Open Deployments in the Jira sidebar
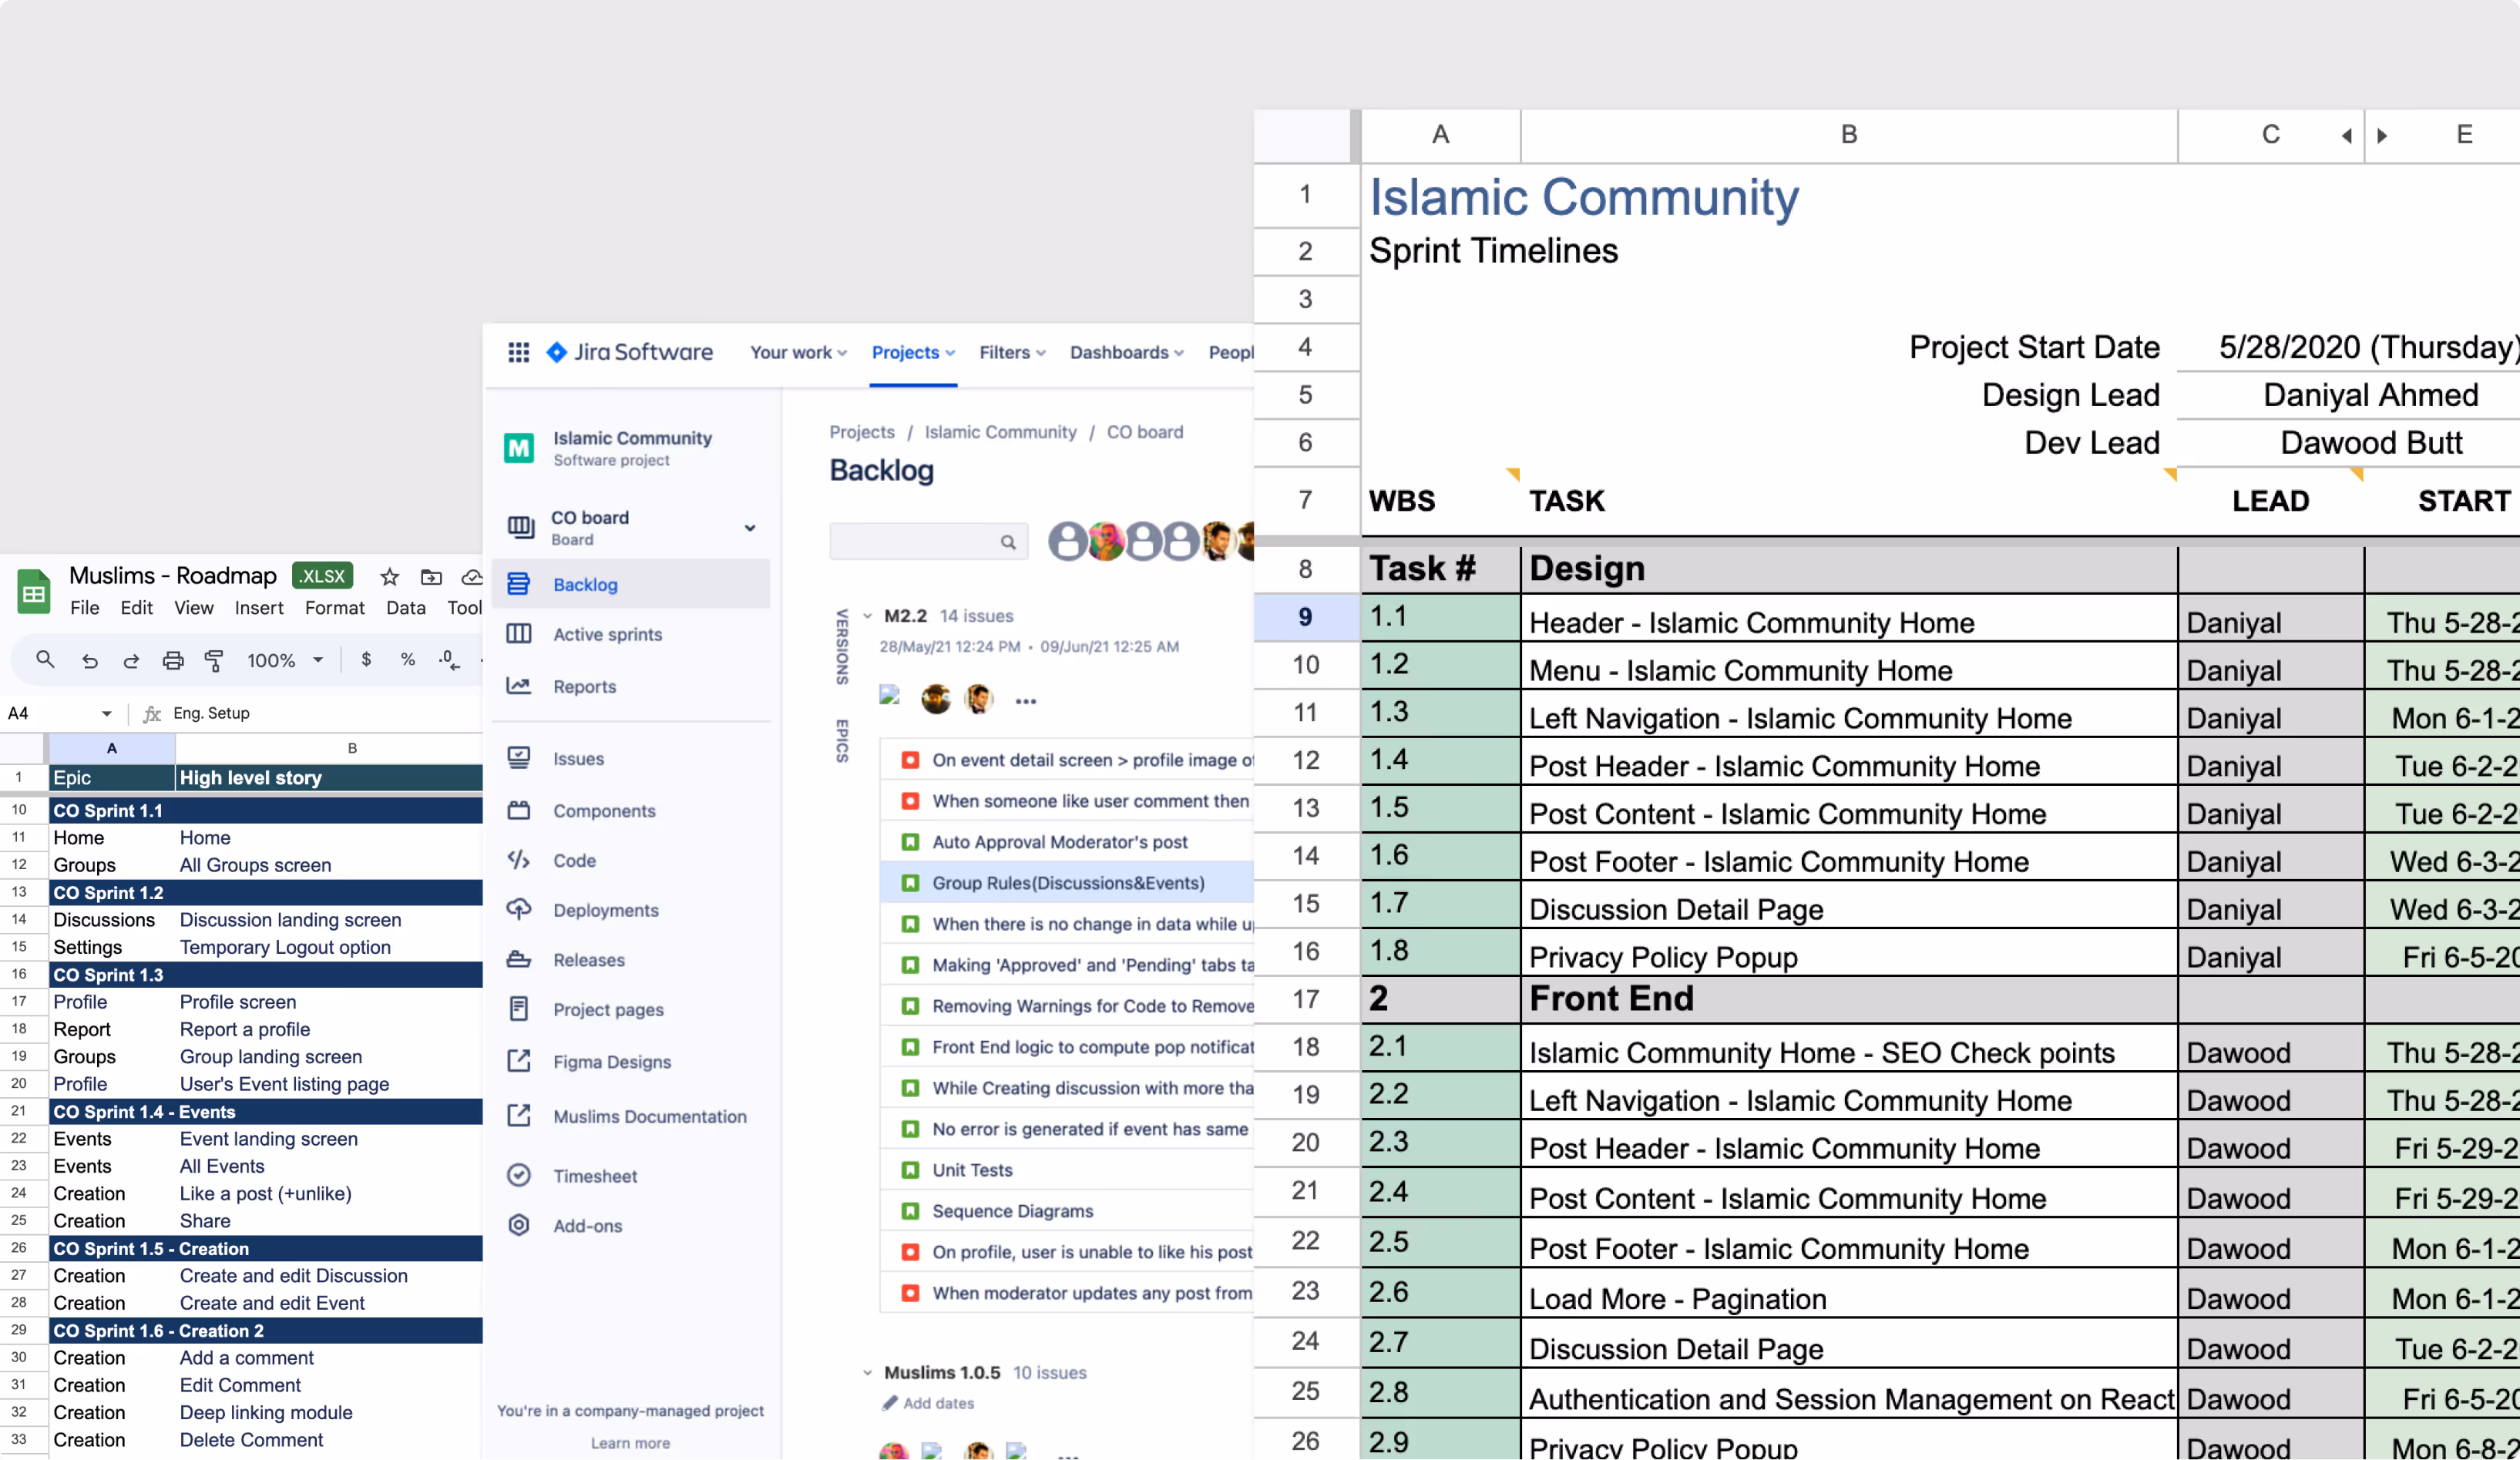Viewport: 2520px width, 1460px height. (x=606, y=910)
